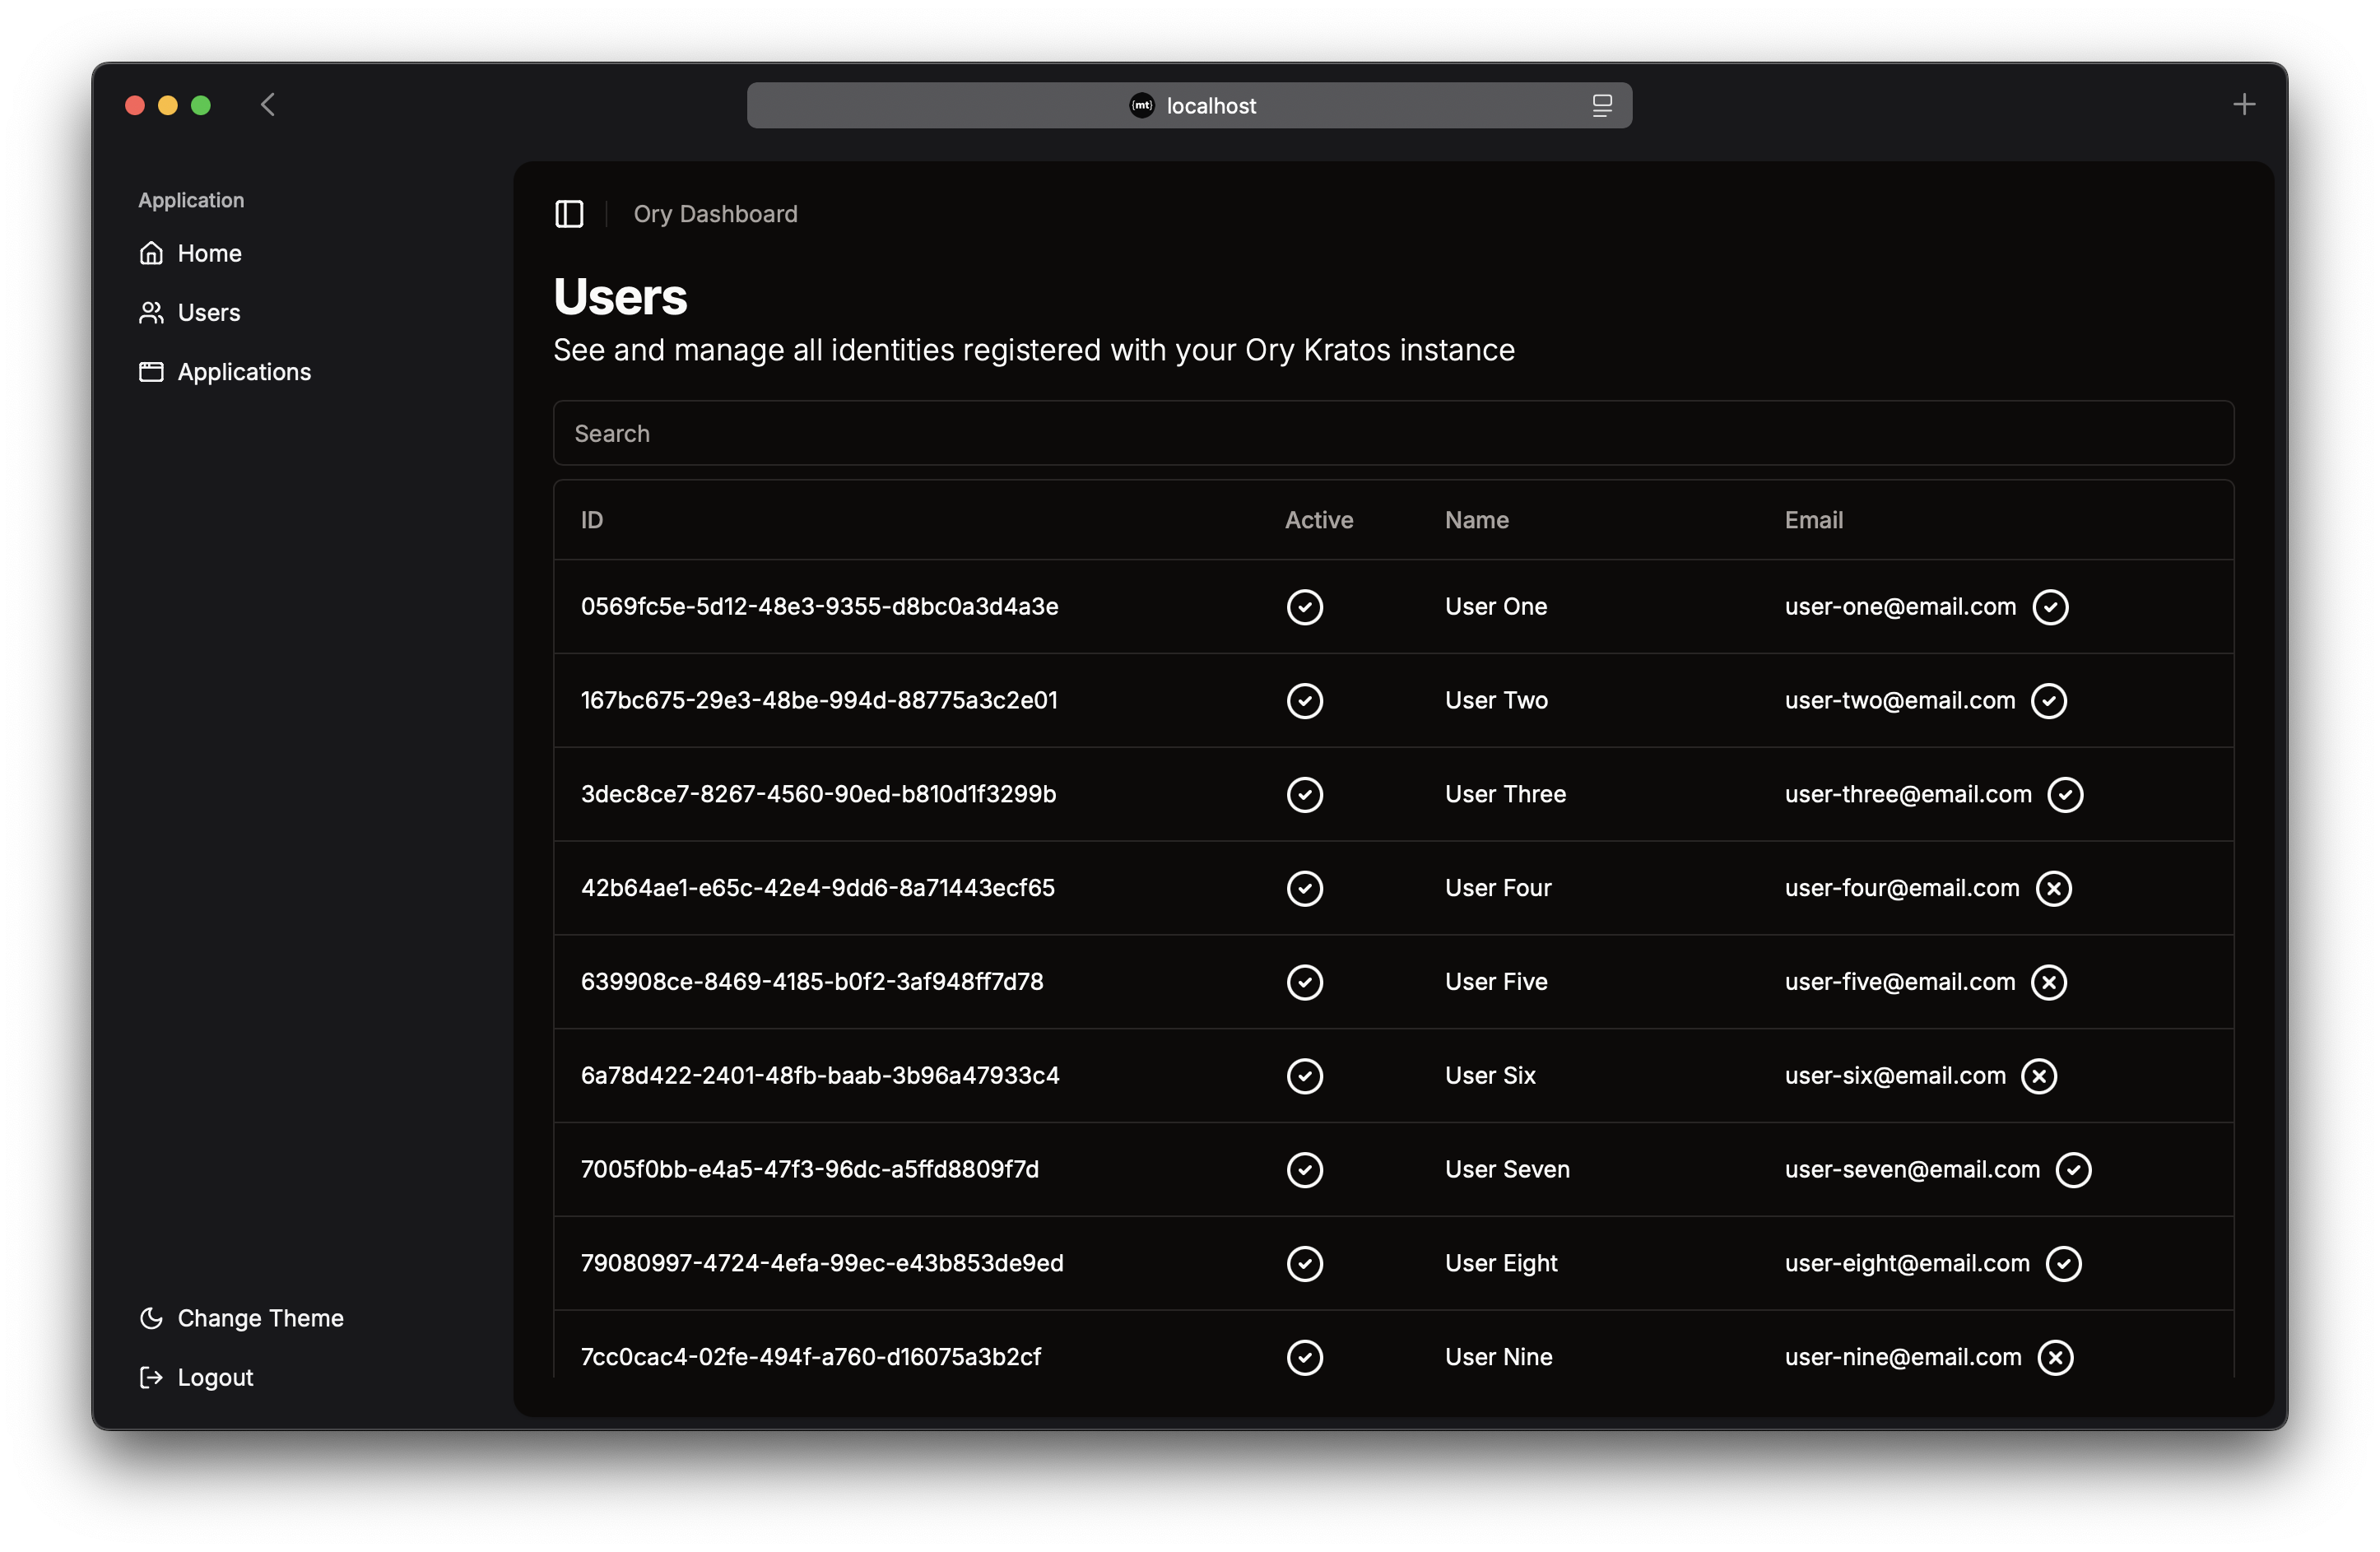Click the Home house icon
Image resolution: width=2380 pixels, height=1552 pixels.
(151, 253)
